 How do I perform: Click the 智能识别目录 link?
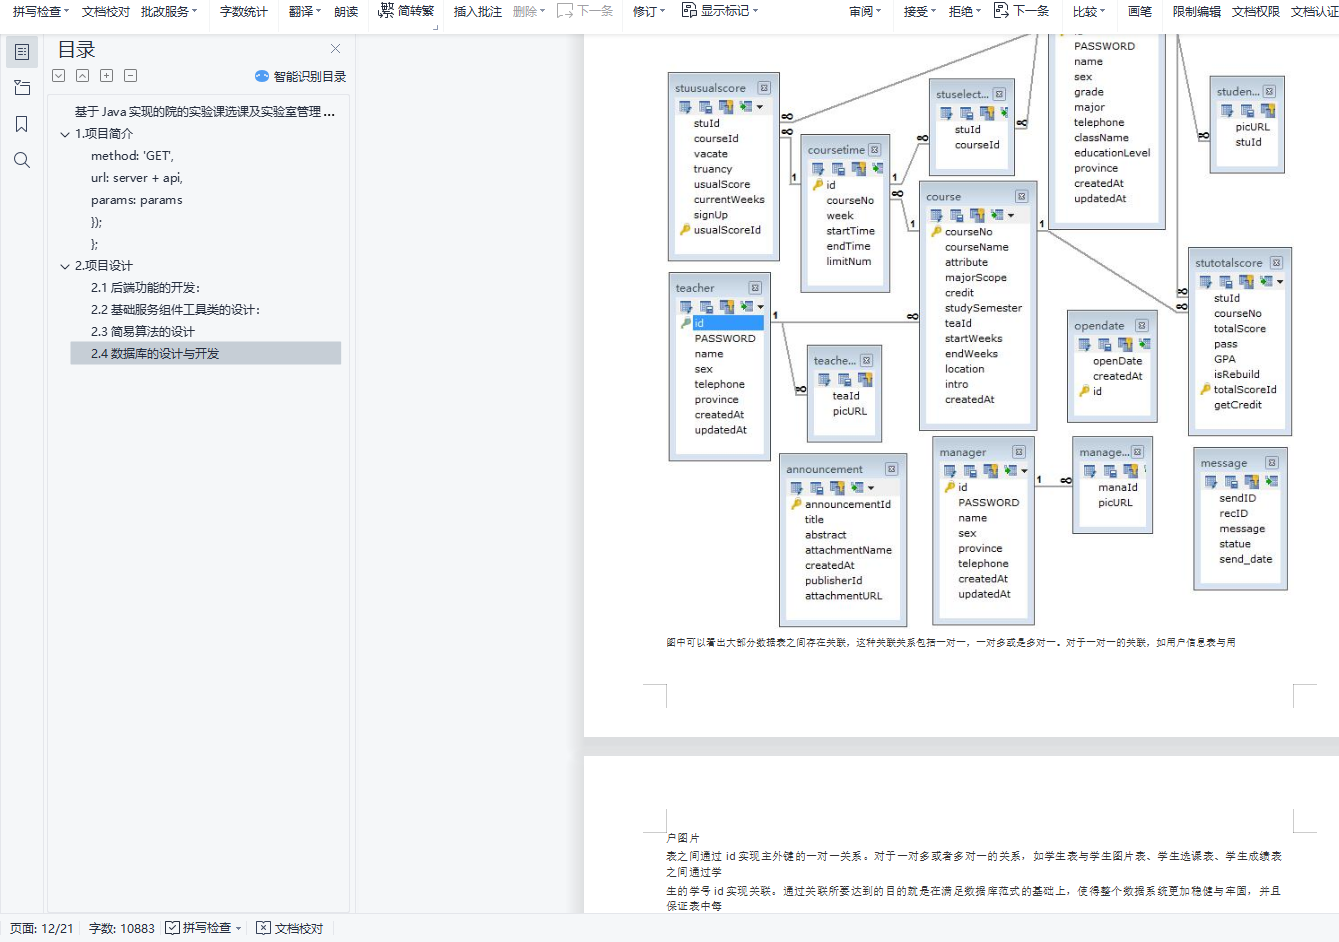pos(310,76)
